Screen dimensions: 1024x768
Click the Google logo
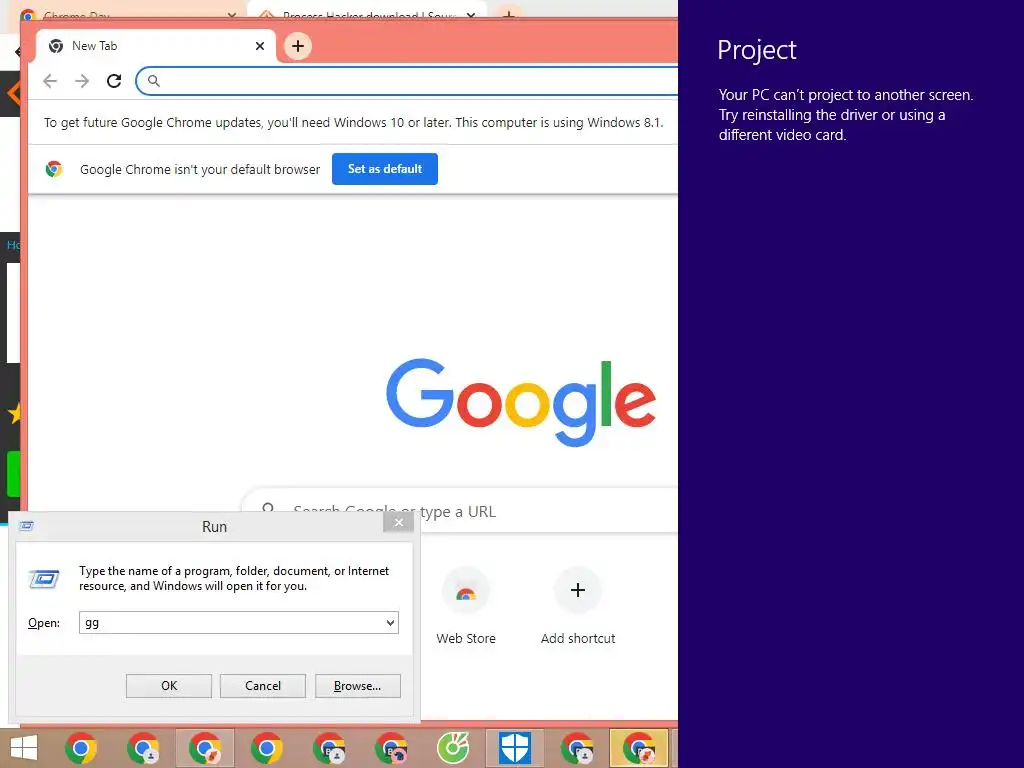pyautogui.click(x=520, y=402)
